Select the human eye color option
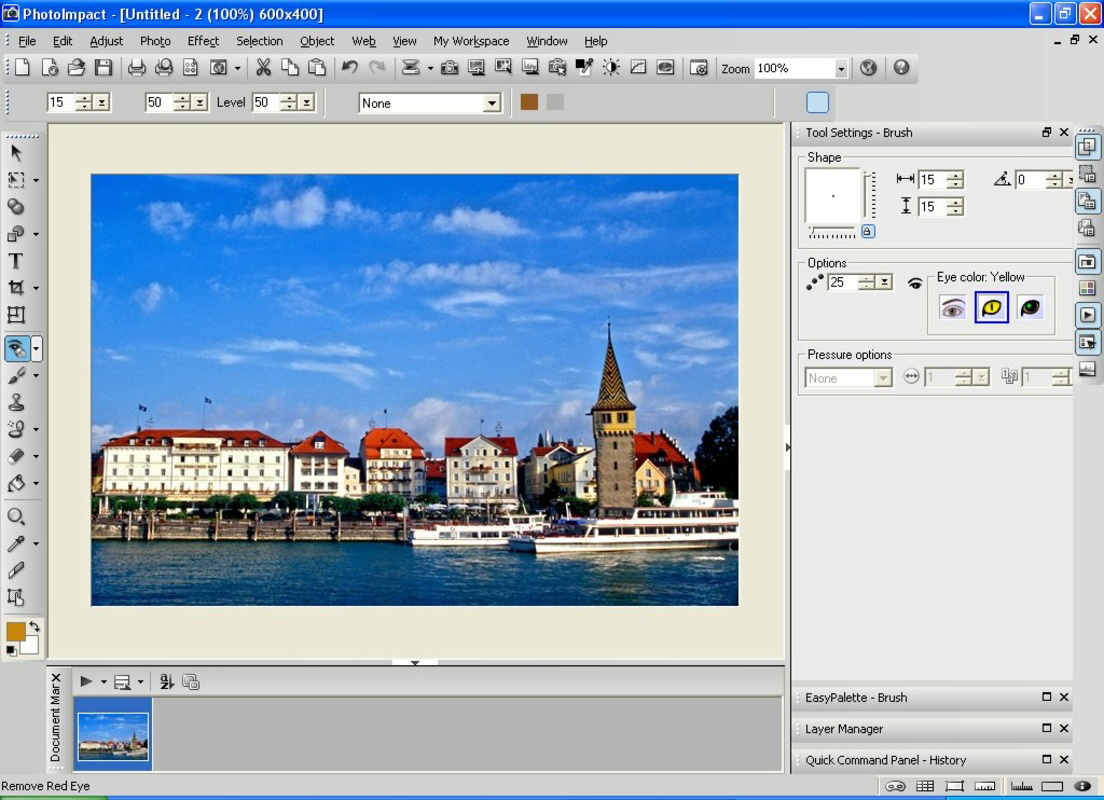Viewport: 1104px width, 800px height. click(x=953, y=308)
